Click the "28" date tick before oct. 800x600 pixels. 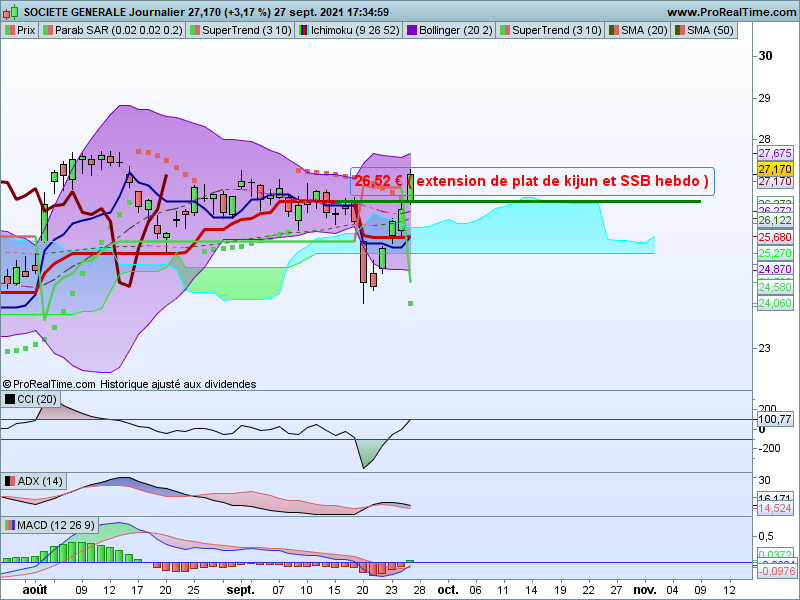(419, 590)
